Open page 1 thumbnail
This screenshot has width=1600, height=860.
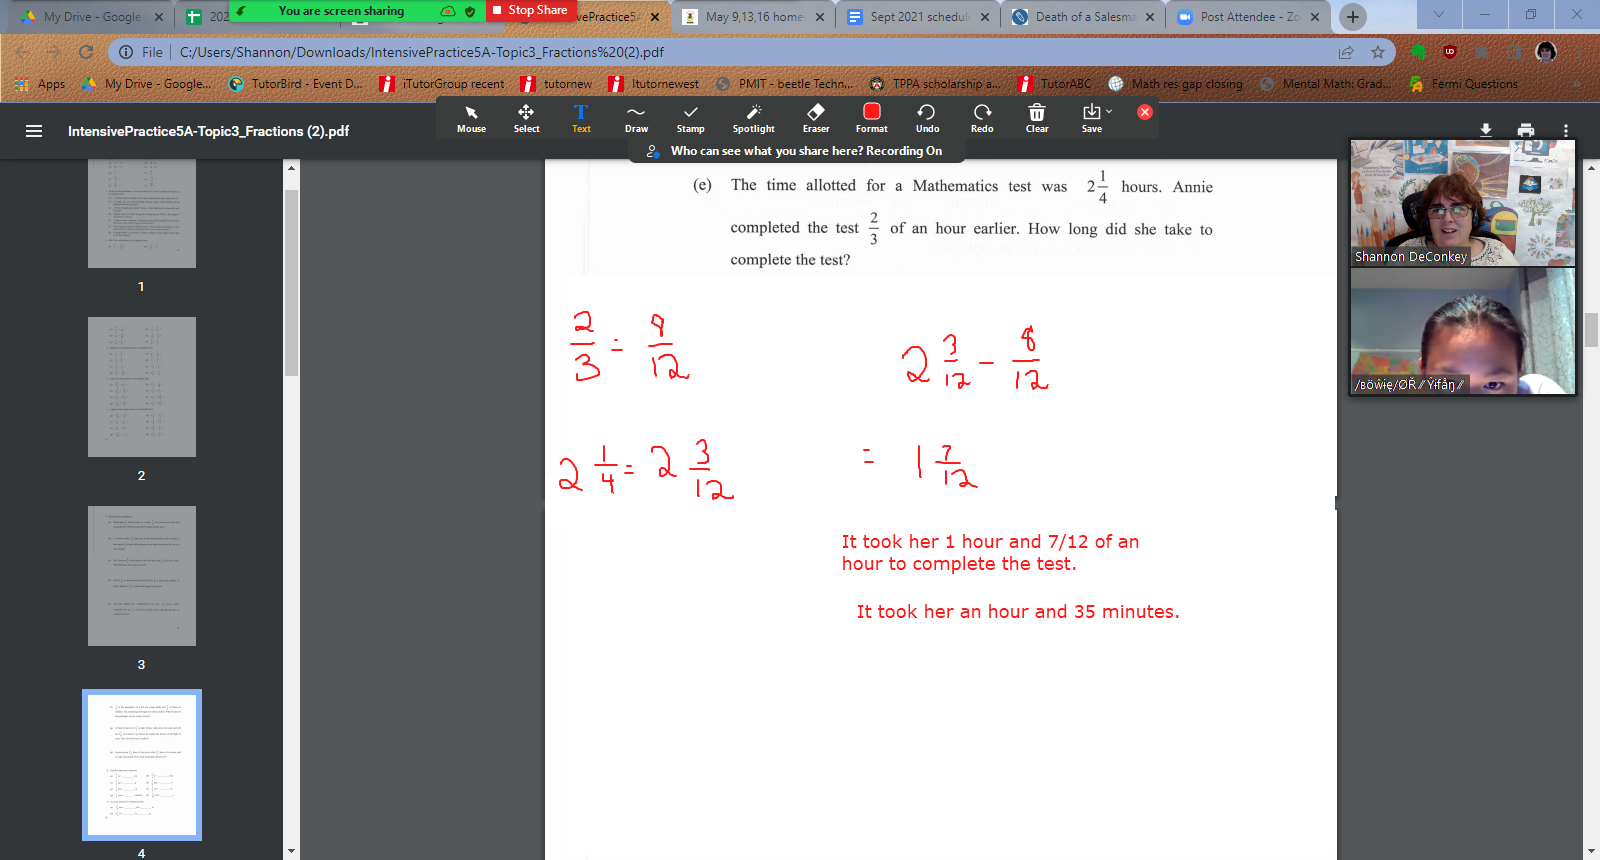click(x=142, y=213)
